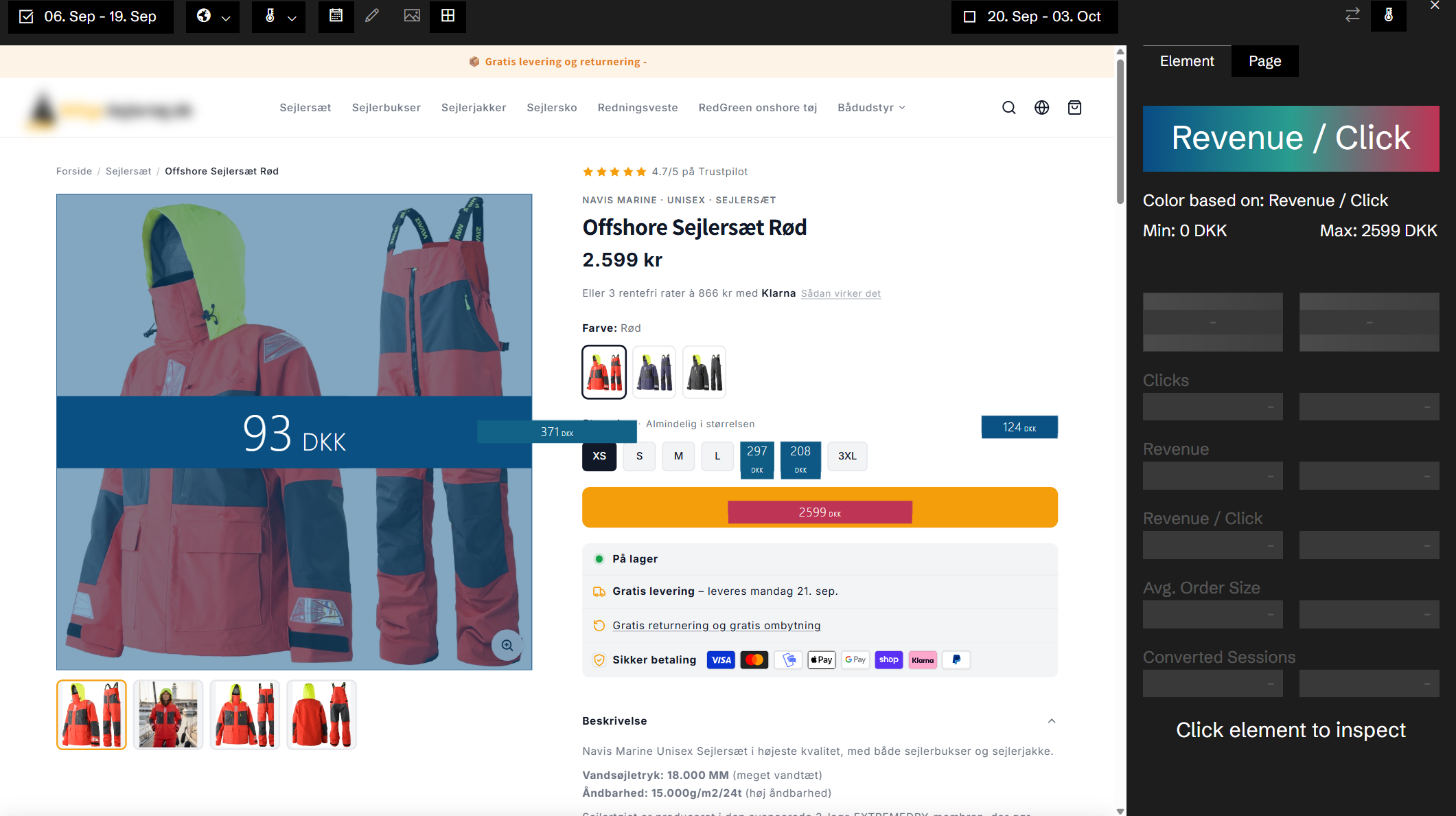The height and width of the screenshot is (816, 1456).
Task: Click the Mastercard payment icon
Action: coord(754,660)
